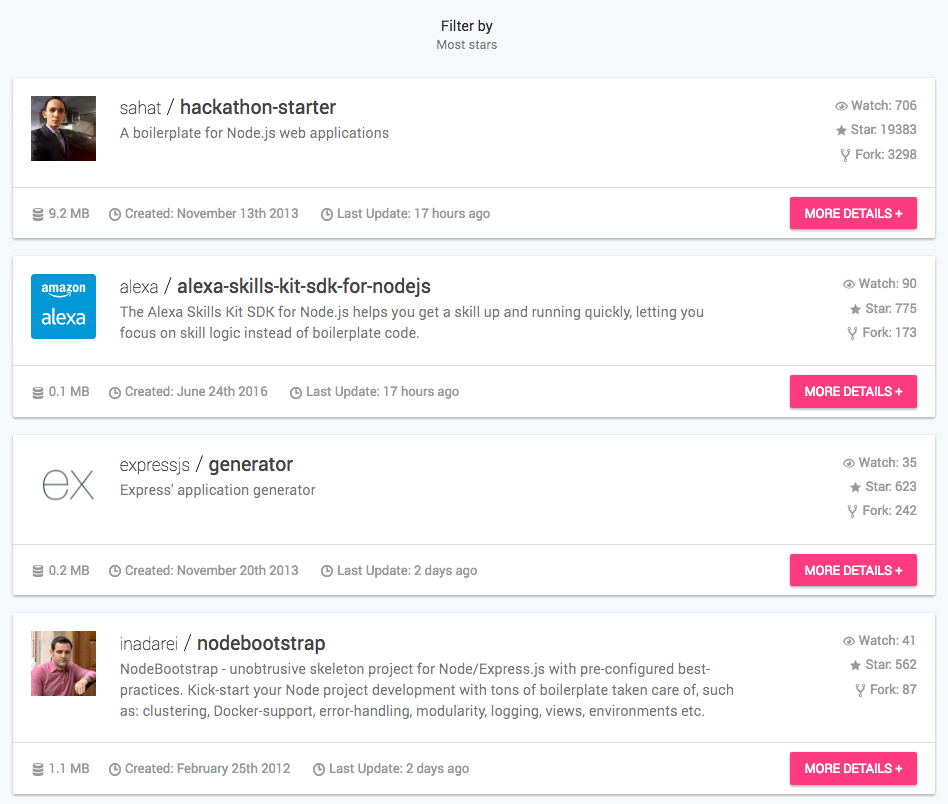Click the eye icon beside Watch: 706
This screenshot has height=804, width=948.
pyautogui.click(x=841, y=106)
